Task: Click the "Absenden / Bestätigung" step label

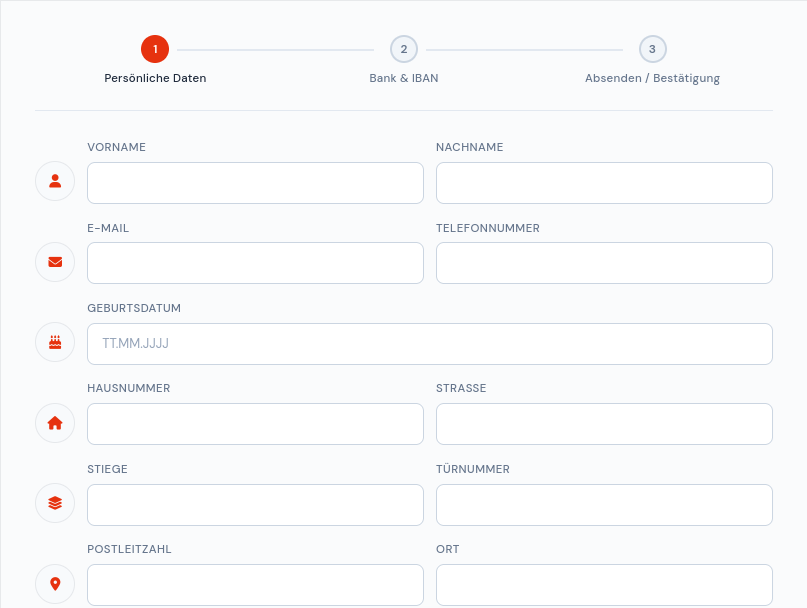Action: pyautogui.click(x=653, y=78)
